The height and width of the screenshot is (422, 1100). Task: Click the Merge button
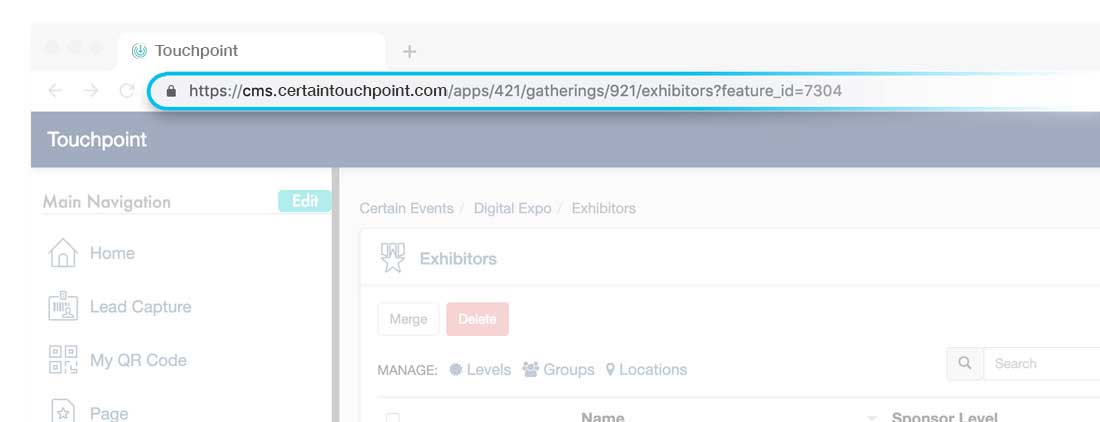point(408,319)
